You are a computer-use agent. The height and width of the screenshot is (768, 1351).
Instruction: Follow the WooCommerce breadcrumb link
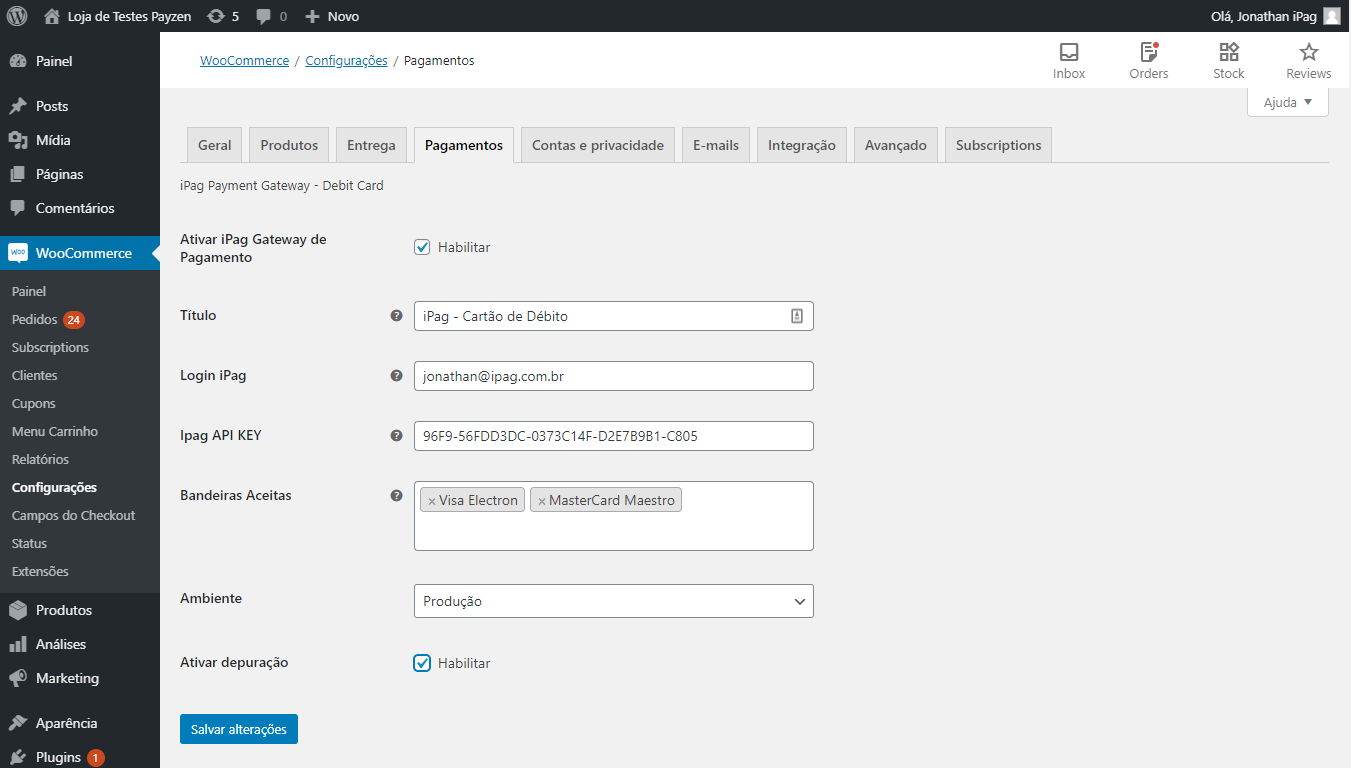244,61
